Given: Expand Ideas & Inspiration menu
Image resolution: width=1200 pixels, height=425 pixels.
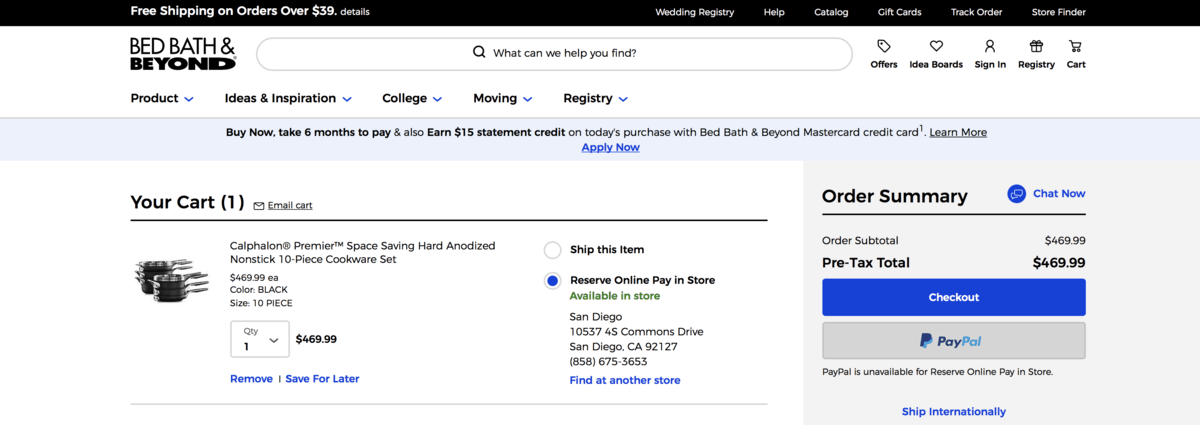Looking at the screenshot, I should pos(288,98).
